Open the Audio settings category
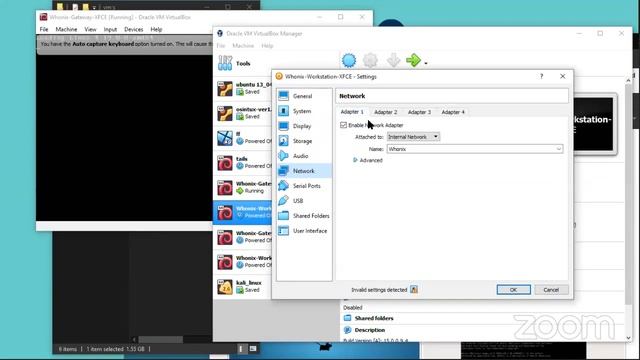 coord(304,156)
